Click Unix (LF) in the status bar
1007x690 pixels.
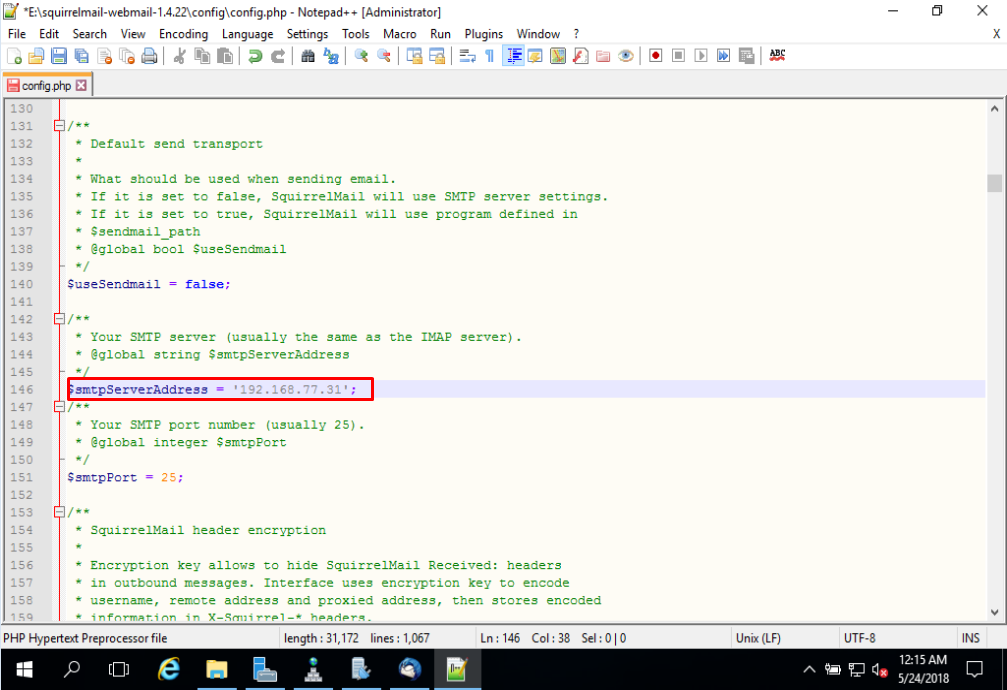coord(758,638)
